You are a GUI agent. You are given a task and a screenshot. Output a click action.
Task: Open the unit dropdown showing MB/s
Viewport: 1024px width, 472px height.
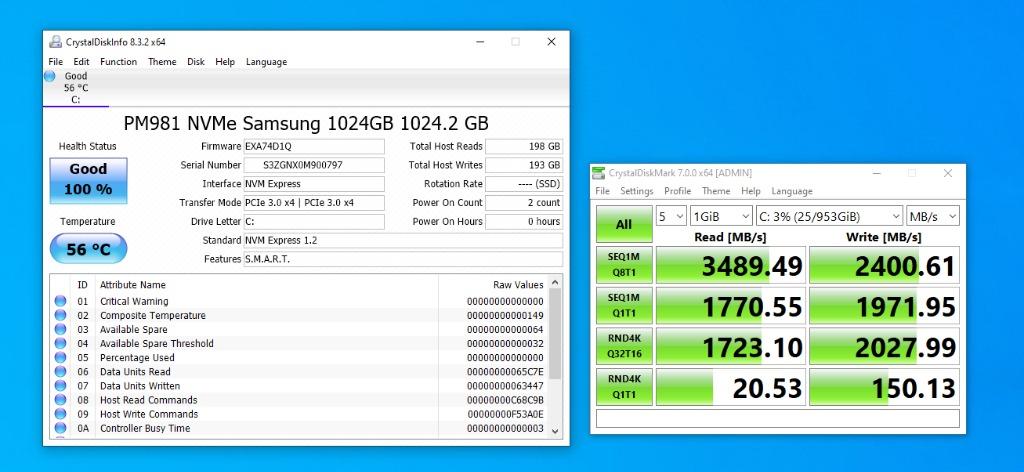point(933,216)
